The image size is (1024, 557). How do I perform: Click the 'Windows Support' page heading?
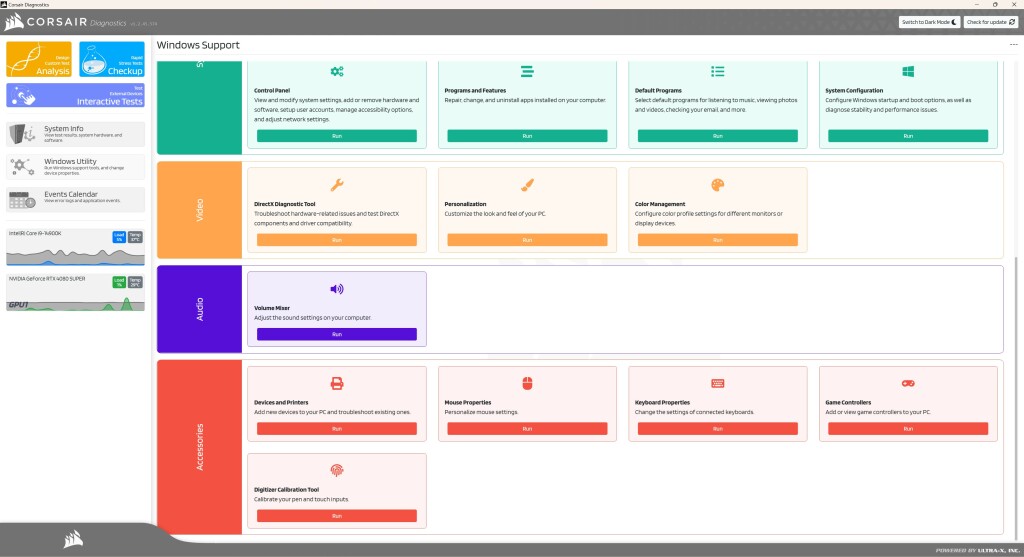[x=198, y=45]
